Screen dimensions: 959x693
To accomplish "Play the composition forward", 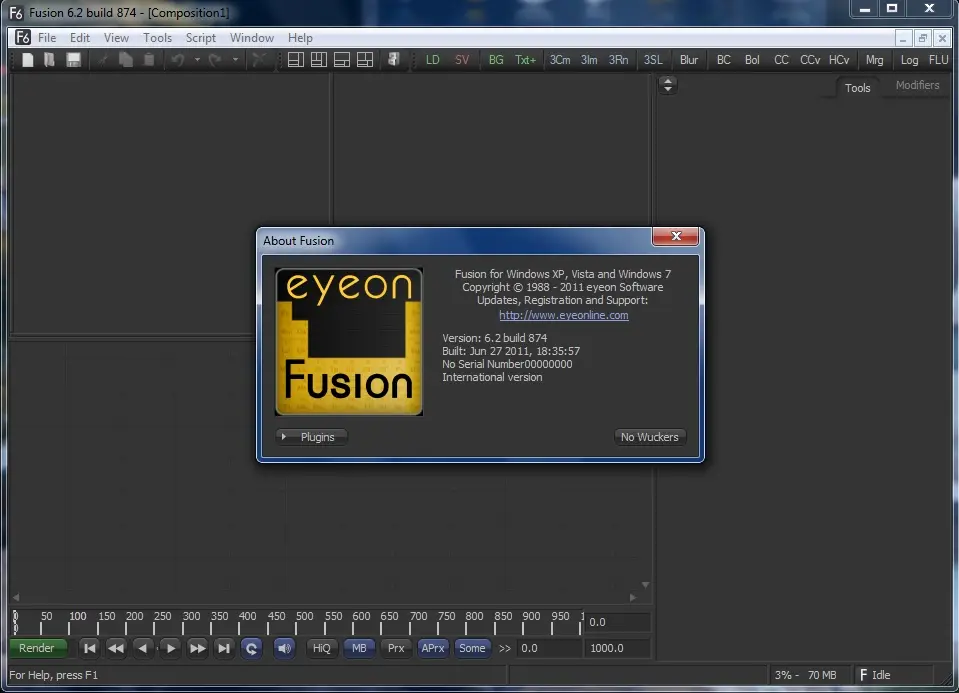I will 171,648.
